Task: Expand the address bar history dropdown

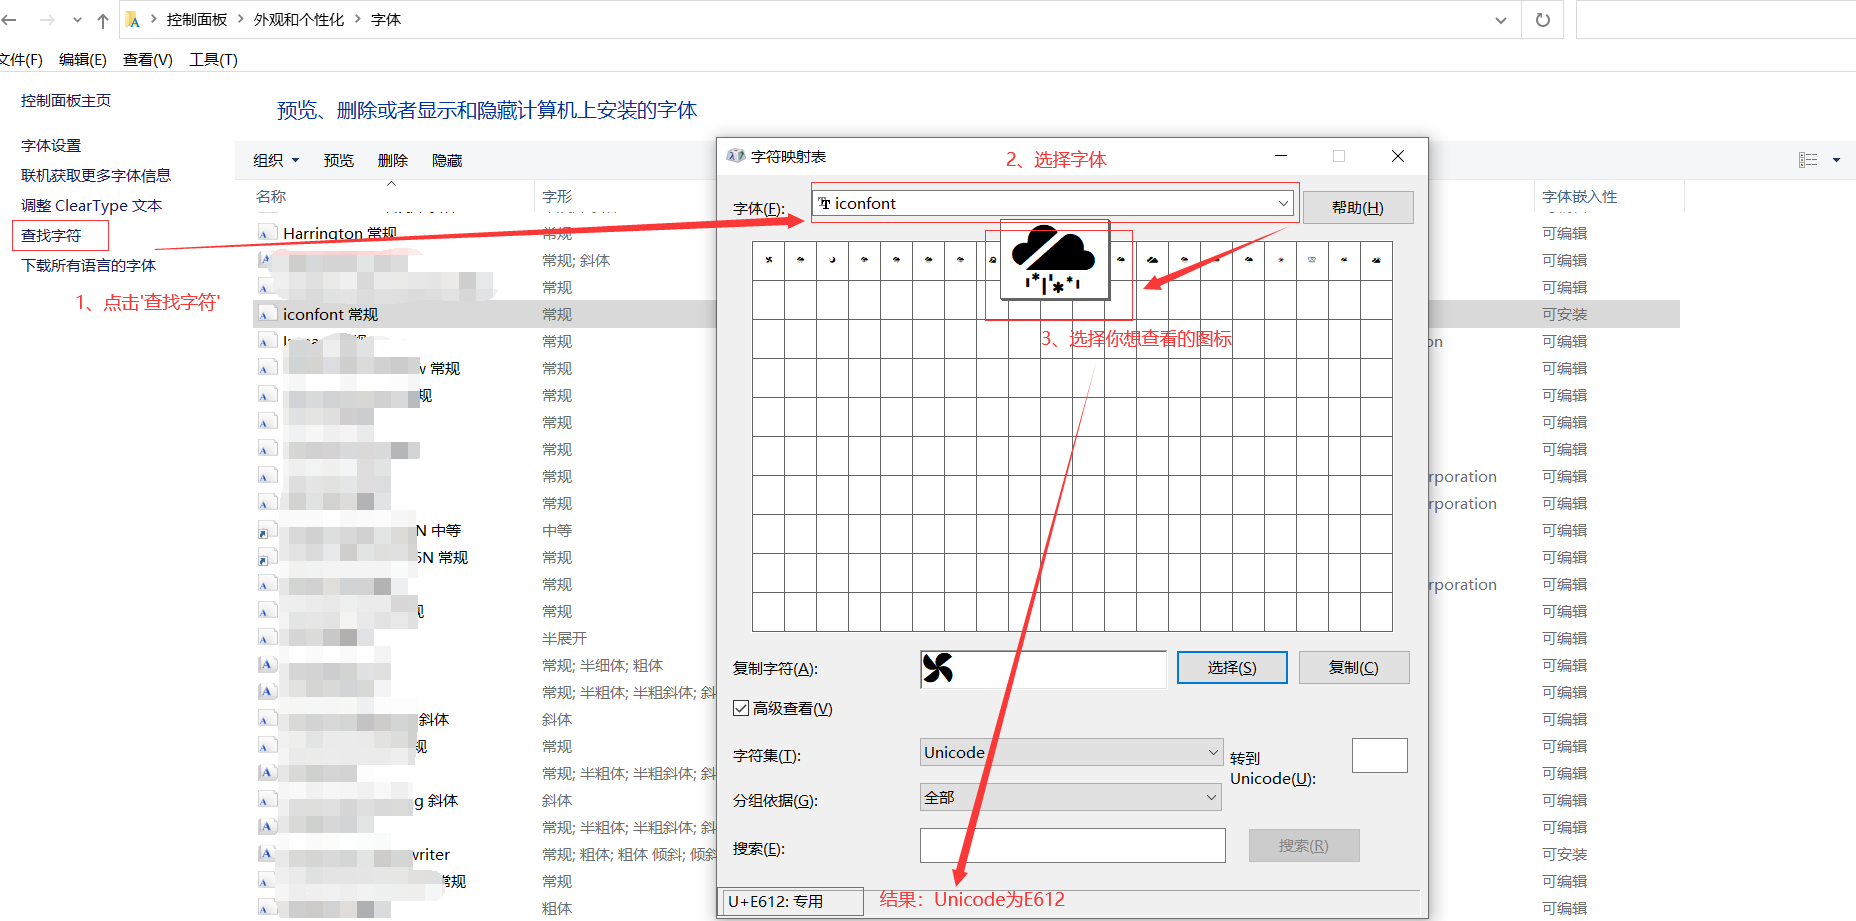Action: [x=1500, y=20]
